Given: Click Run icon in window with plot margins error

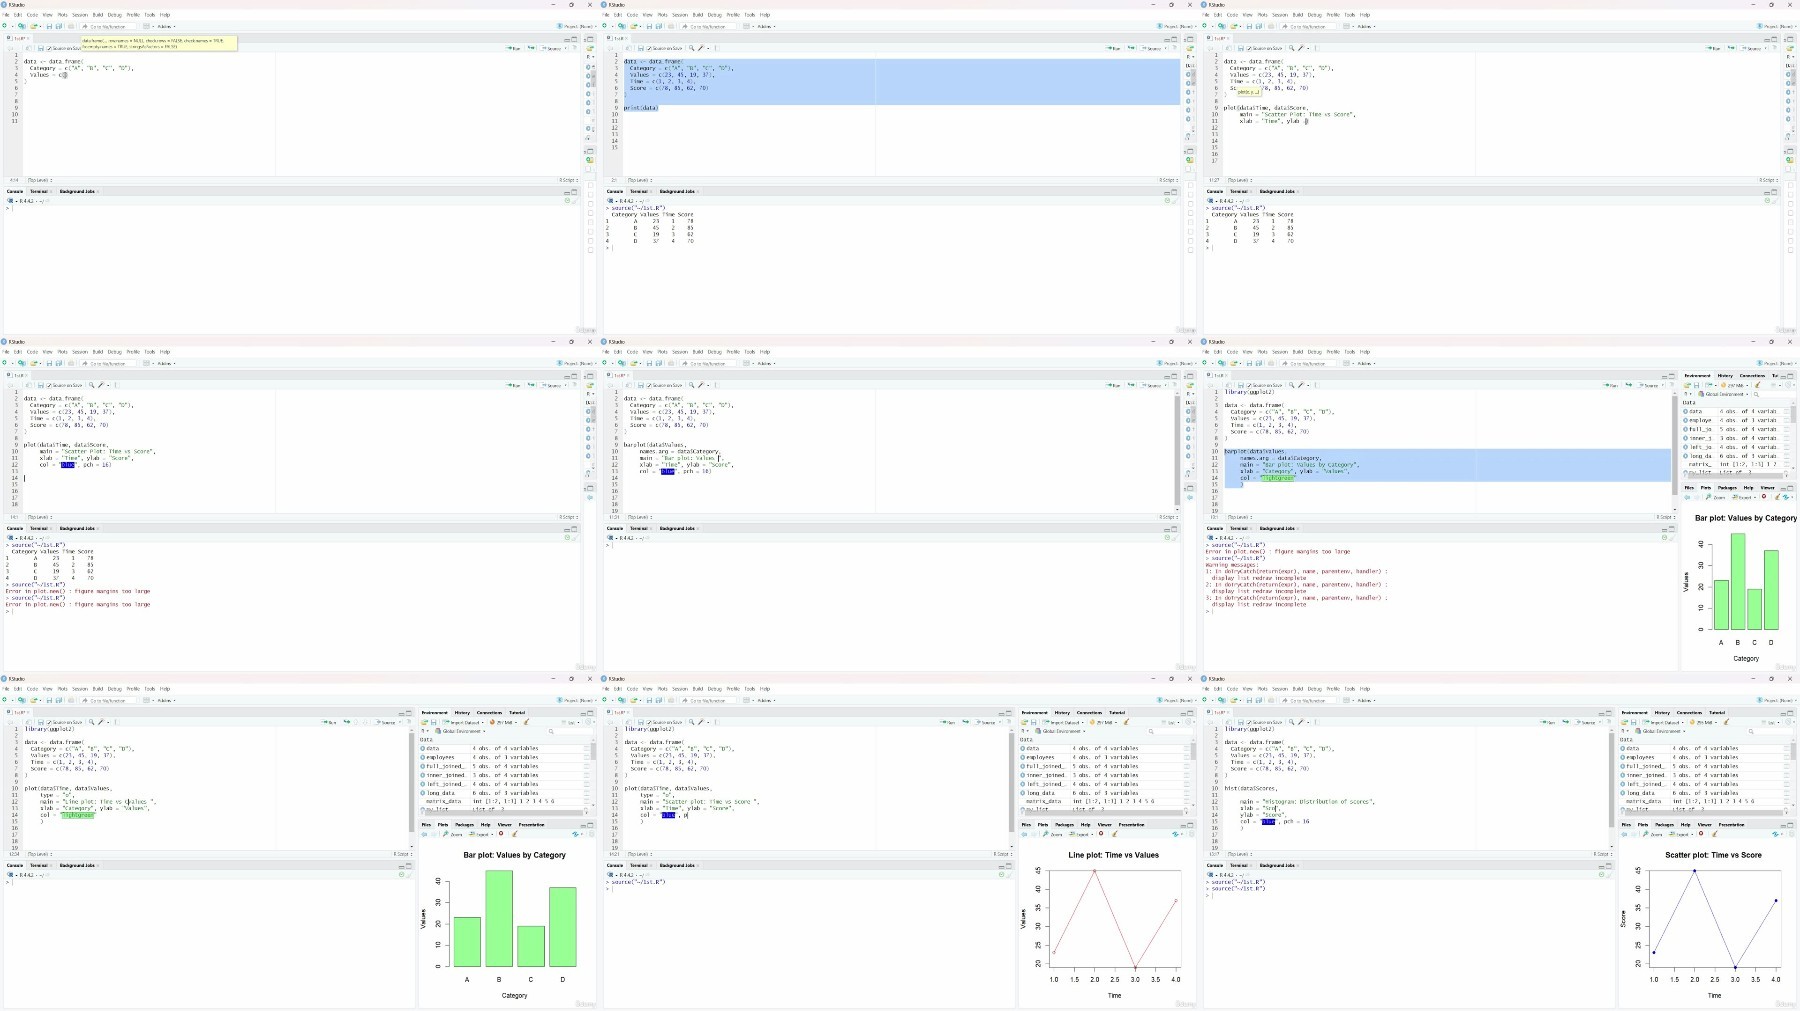Looking at the screenshot, I should (513, 385).
